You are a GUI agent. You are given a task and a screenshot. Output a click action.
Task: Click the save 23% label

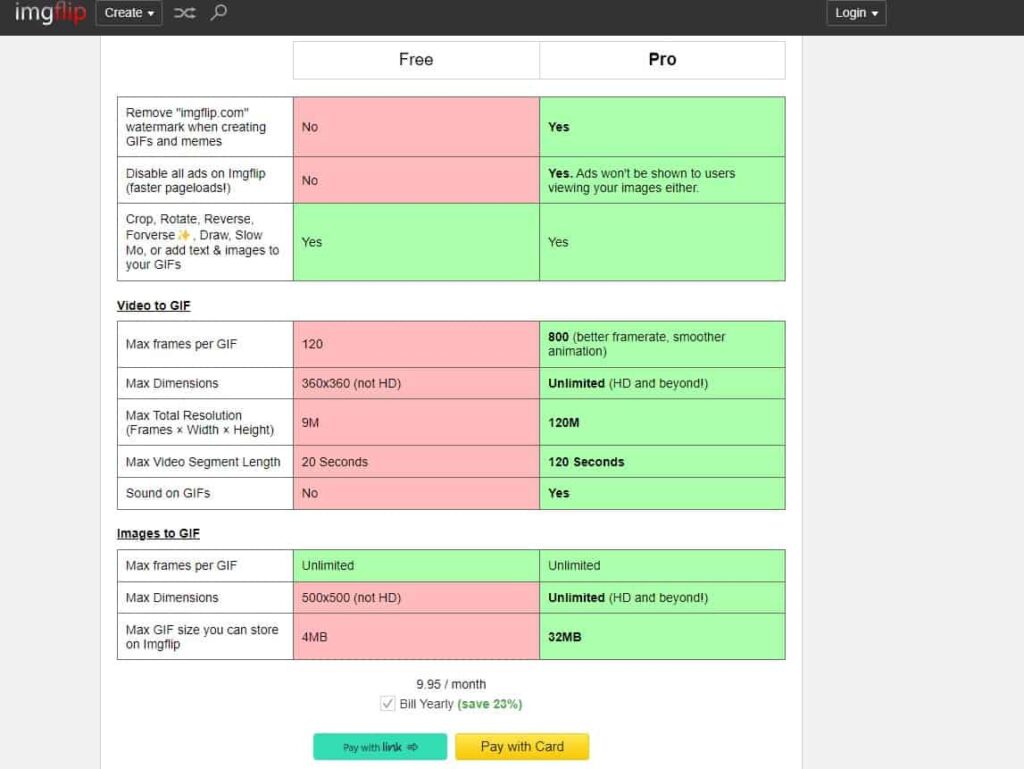(x=490, y=704)
